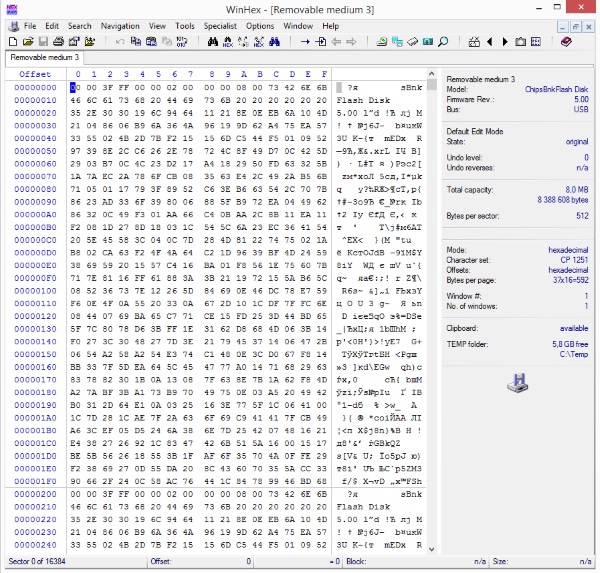Click the black left triangle navigation icon
600x573 pixels.
pos(489,41)
